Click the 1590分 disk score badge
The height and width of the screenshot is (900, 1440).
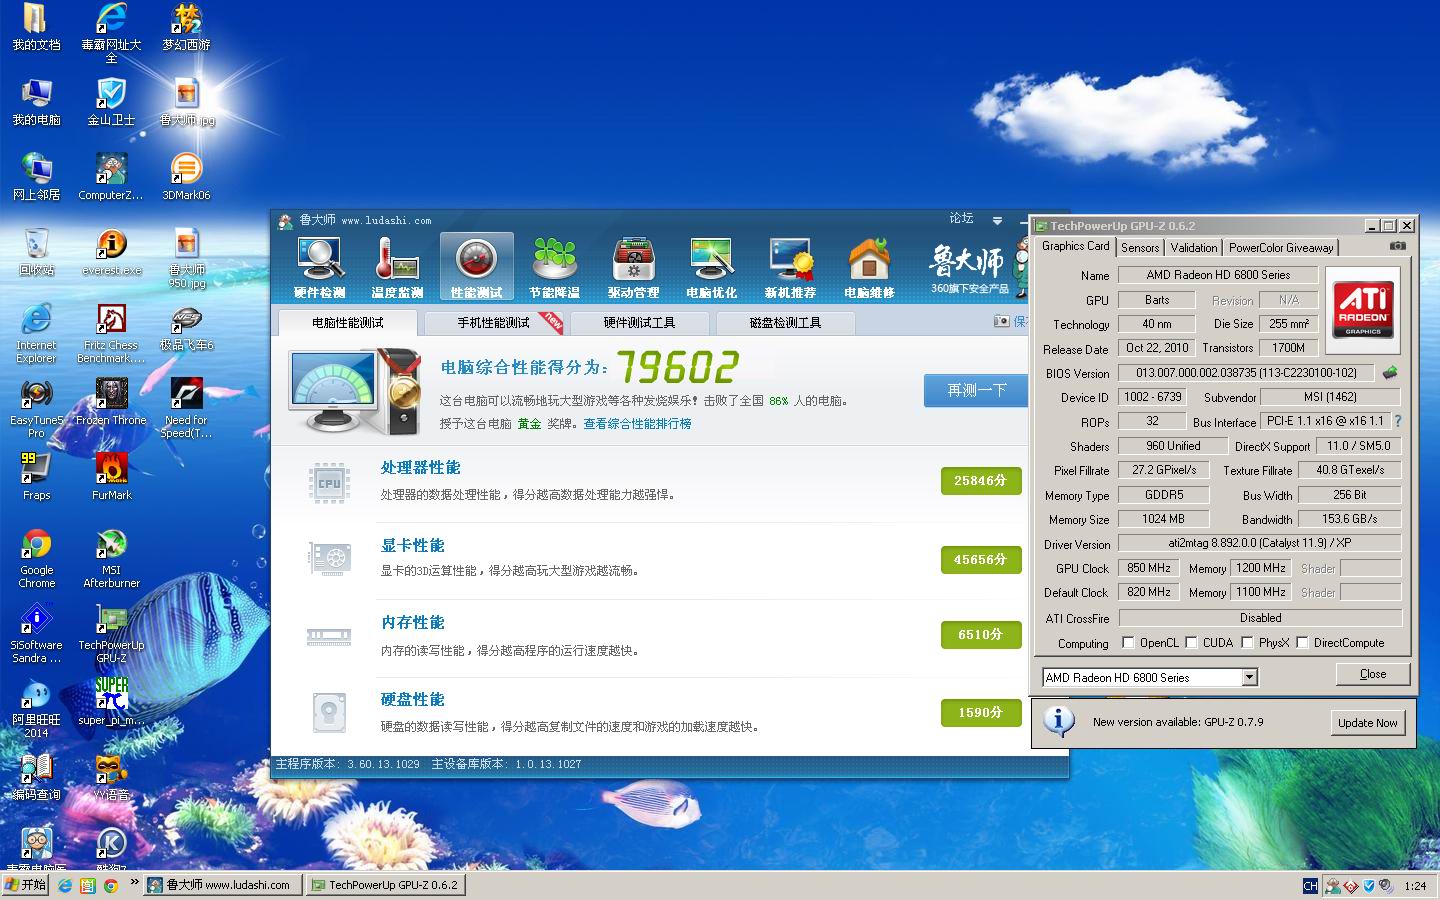click(980, 713)
